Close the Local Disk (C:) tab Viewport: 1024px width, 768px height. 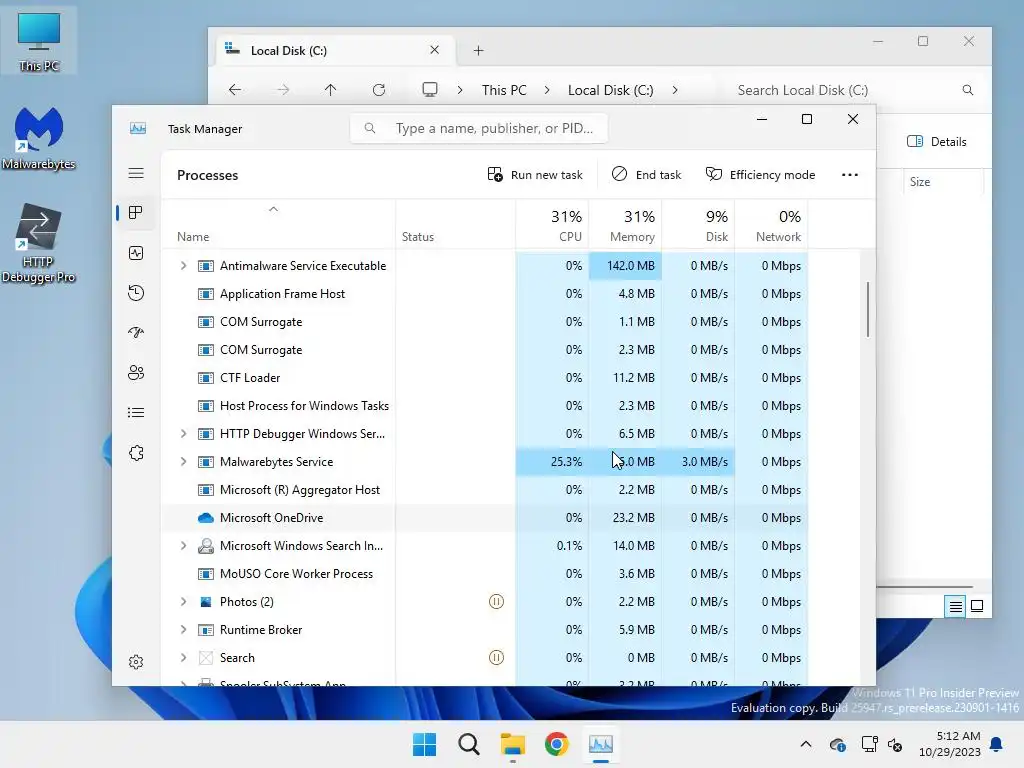click(434, 50)
